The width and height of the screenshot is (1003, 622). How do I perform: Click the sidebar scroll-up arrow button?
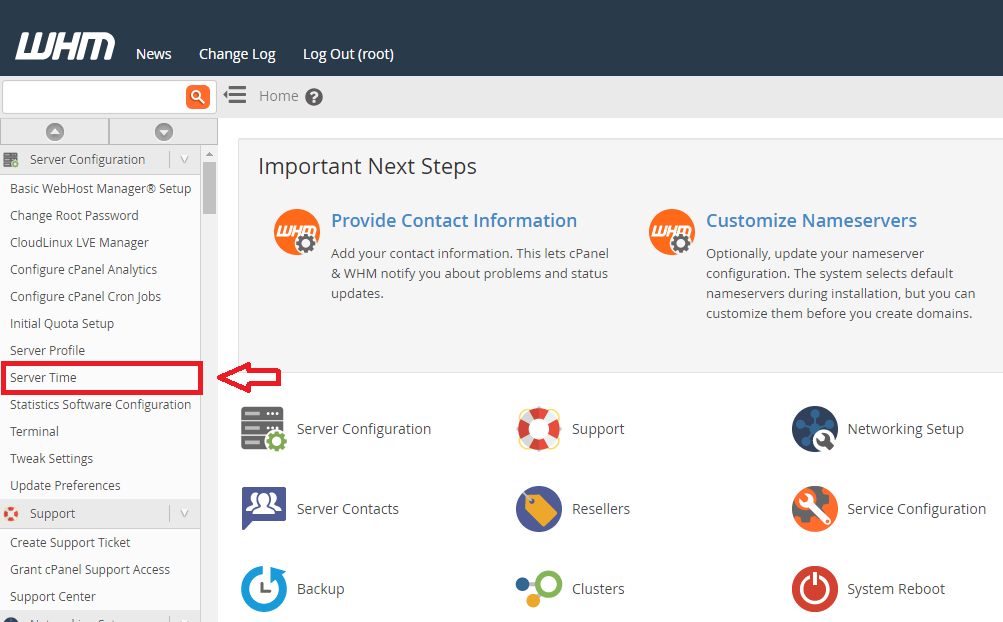[x=55, y=132]
